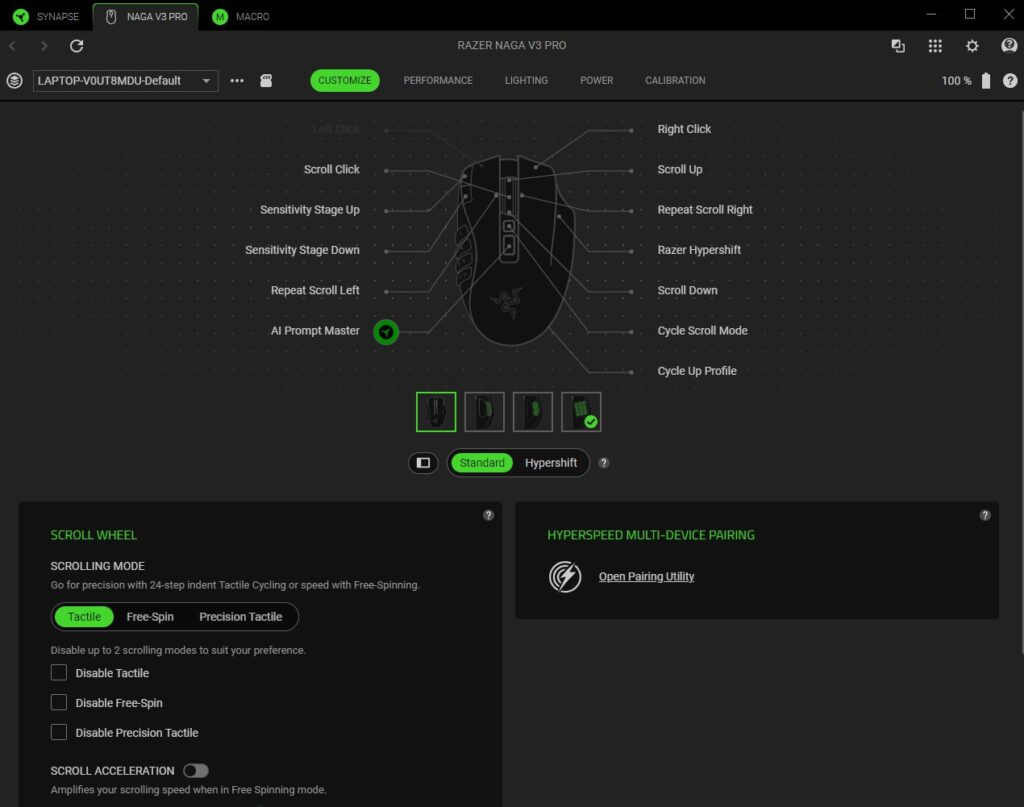
Task: Click the AI Prompt Master Razer badge
Action: [x=386, y=332]
